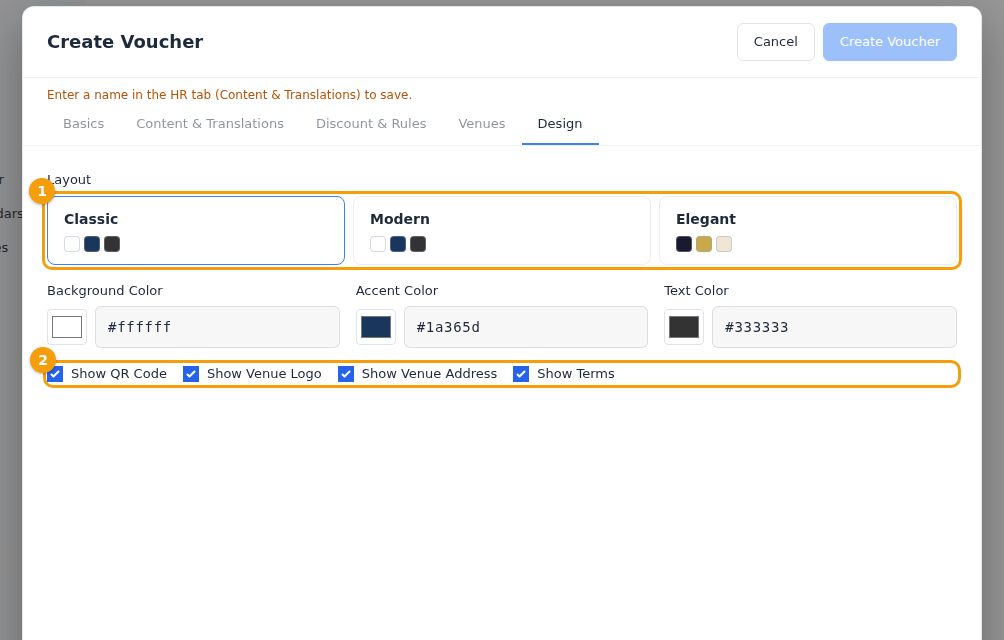Click the Background Color label

point(105,291)
